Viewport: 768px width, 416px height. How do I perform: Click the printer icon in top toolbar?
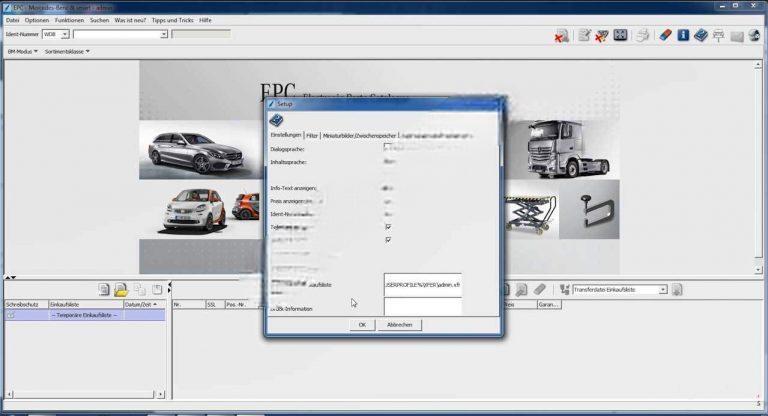(x=643, y=35)
